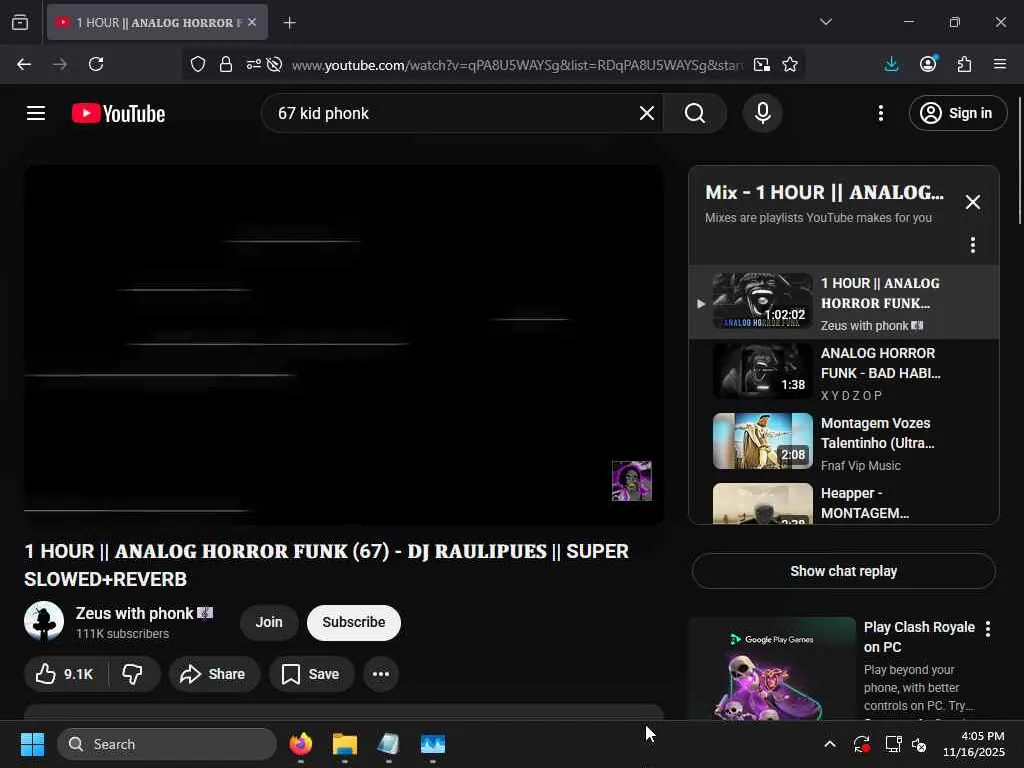The width and height of the screenshot is (1024, 768).
Task: Run search with magnifier button
Action: pos(694,113)
